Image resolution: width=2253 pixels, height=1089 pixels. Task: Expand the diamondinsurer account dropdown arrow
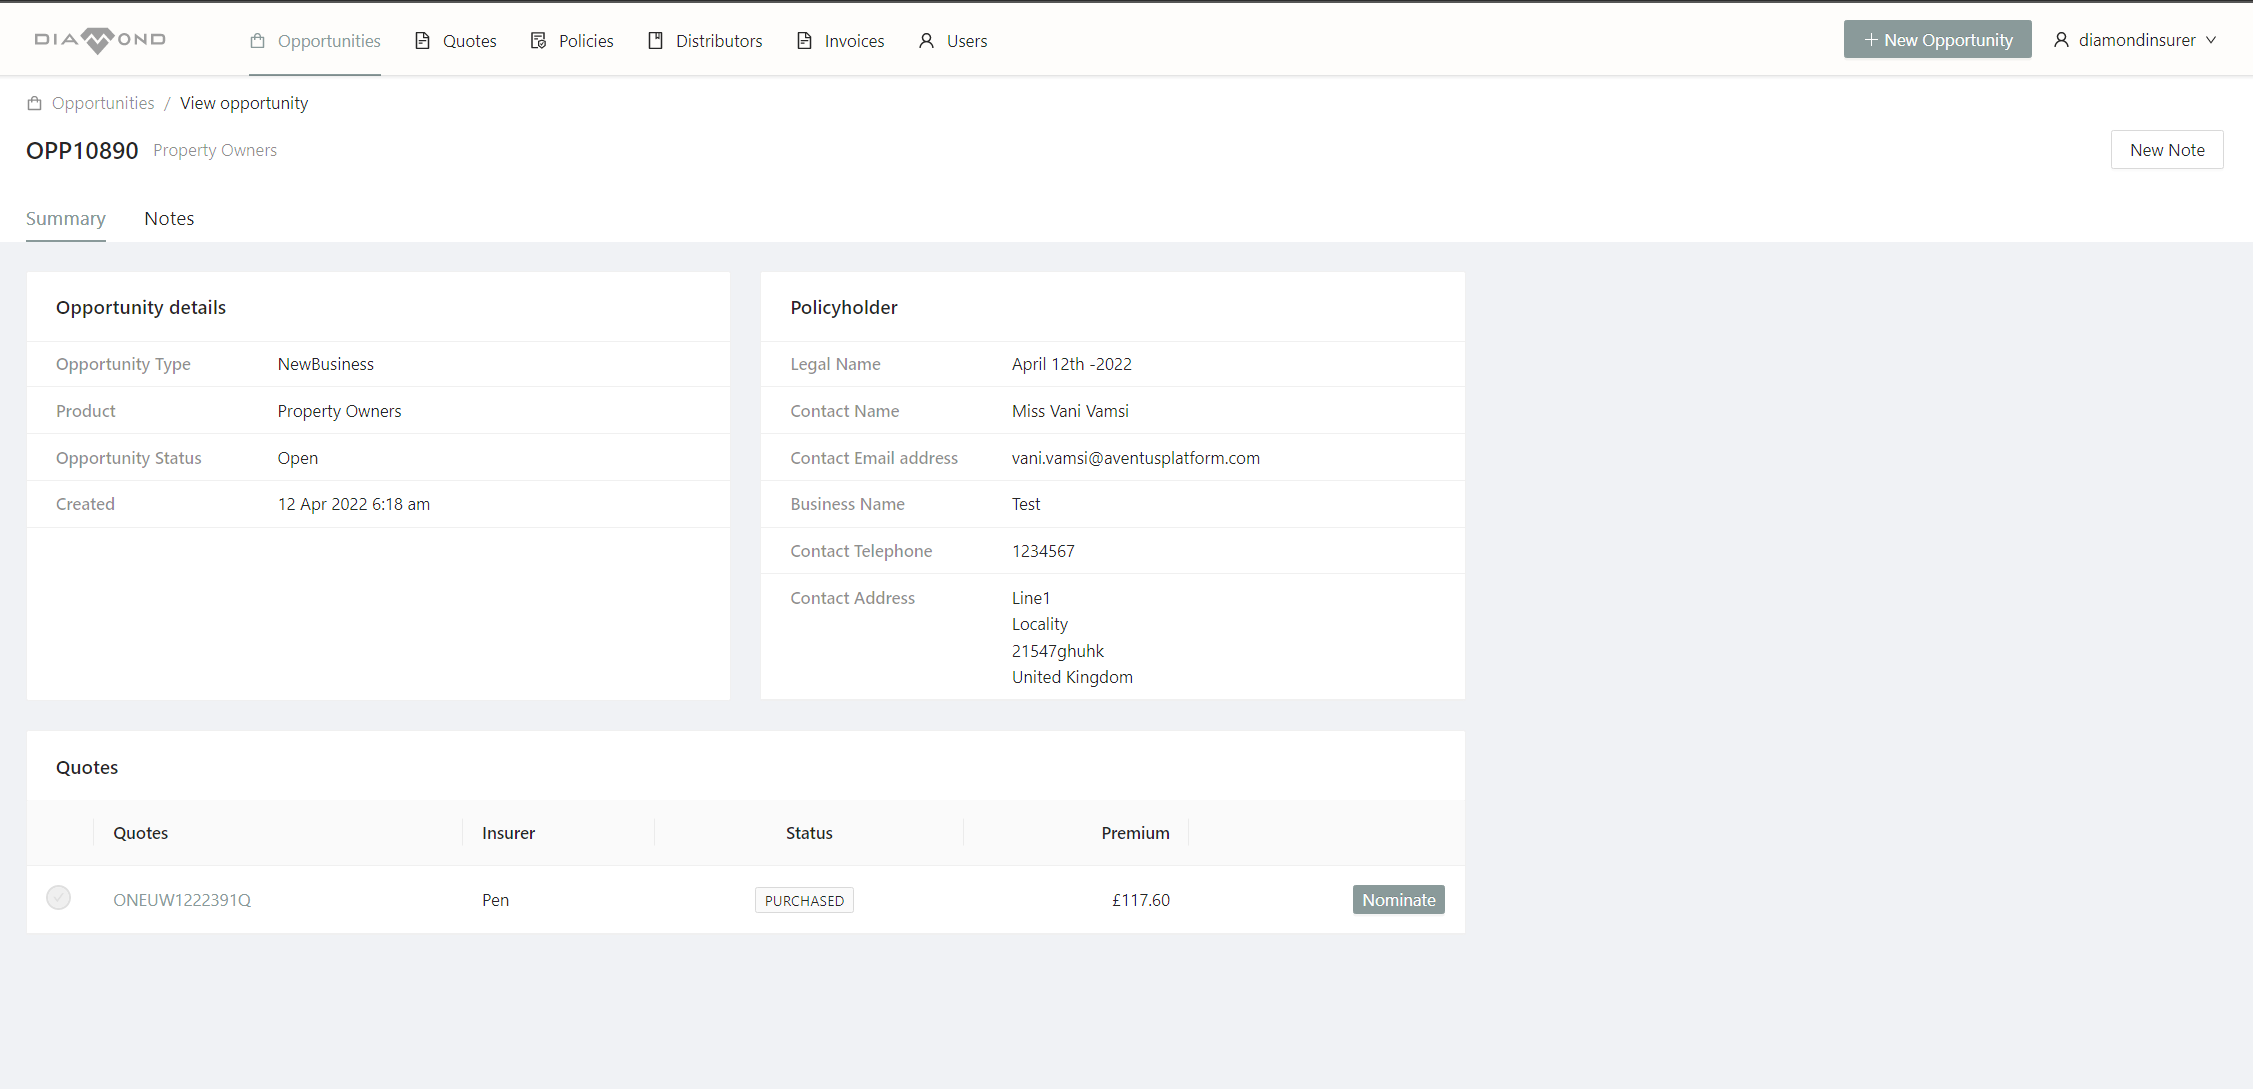coord(2211,40)
